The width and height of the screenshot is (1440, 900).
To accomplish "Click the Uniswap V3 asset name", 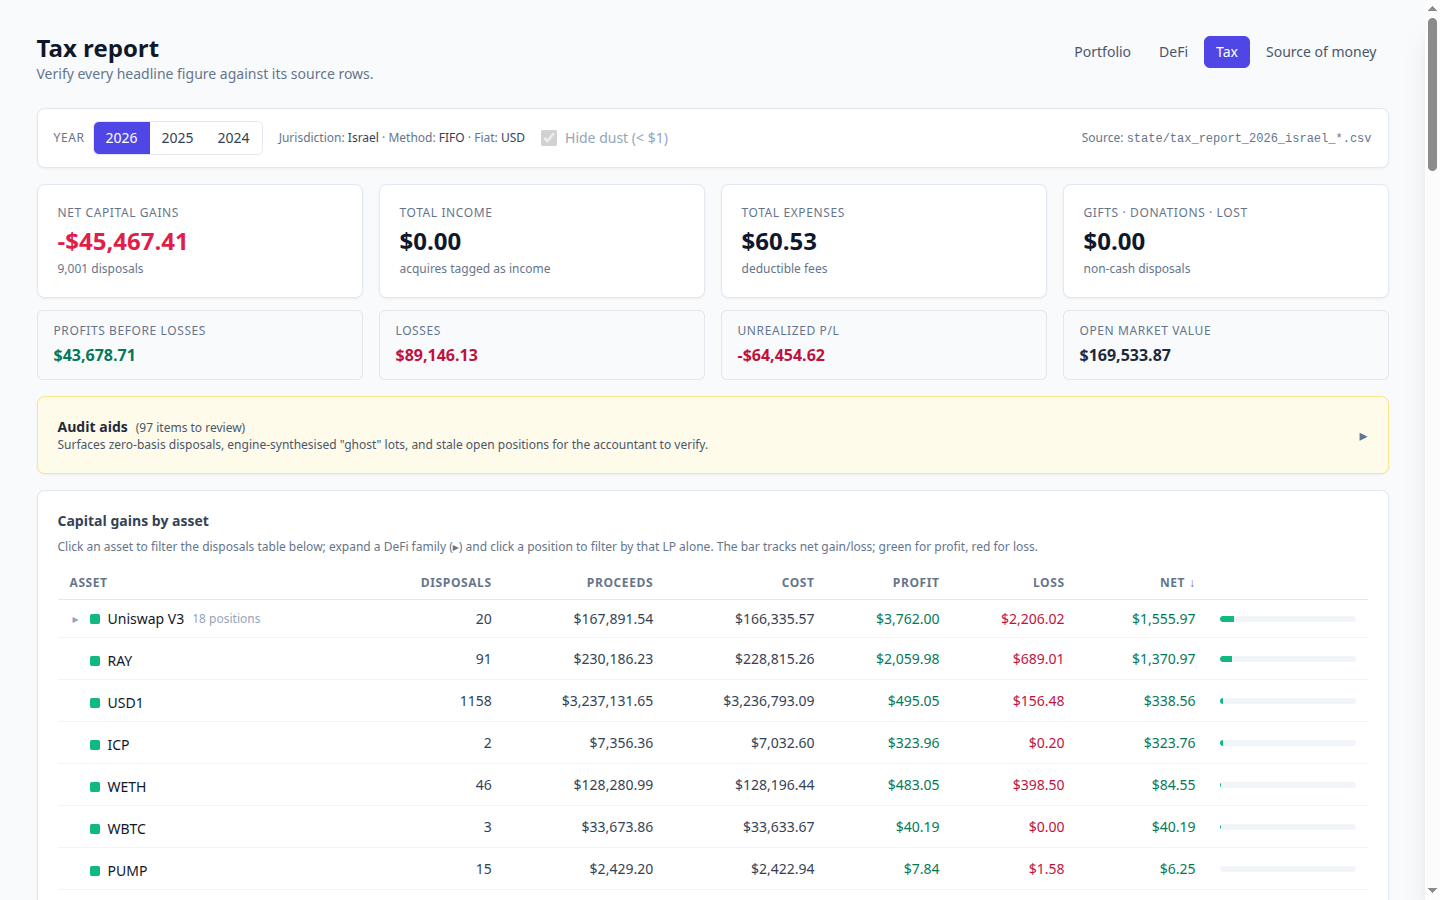I will 146,619.
